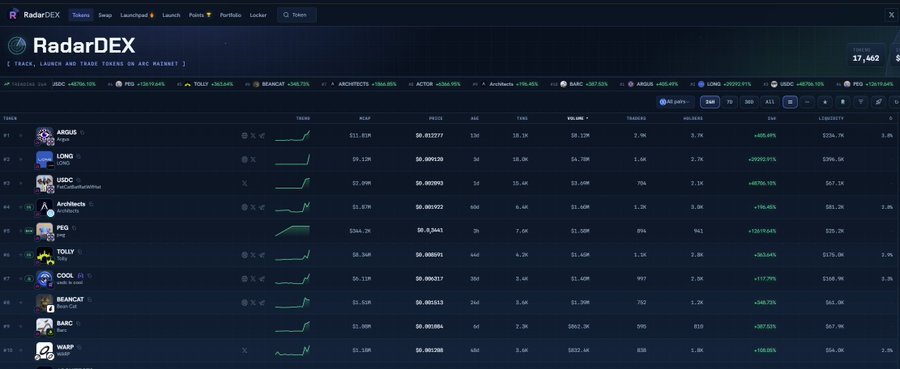Open the COOL token row name
The image size is (900, 369).
[x=65, y=275]
